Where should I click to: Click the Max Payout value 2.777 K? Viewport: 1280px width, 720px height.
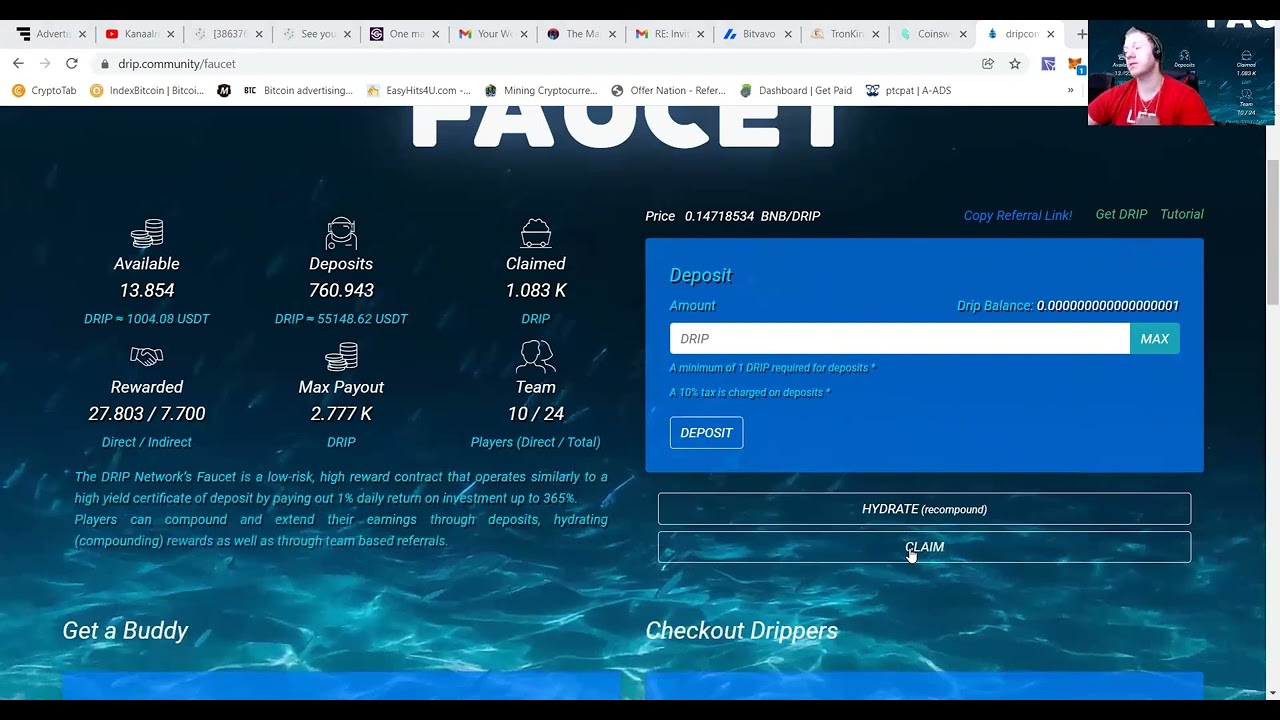[x=341, y=413]
